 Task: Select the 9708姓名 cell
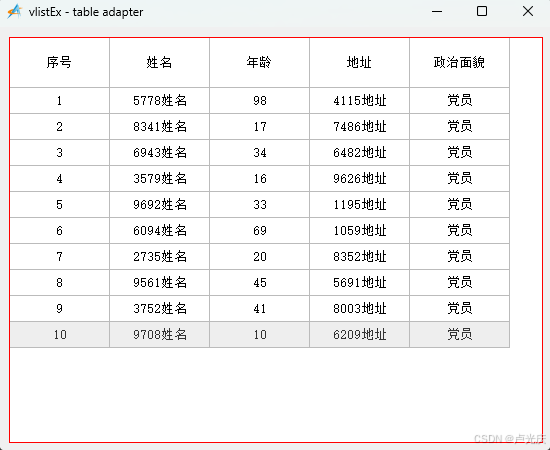coord(160,335)
